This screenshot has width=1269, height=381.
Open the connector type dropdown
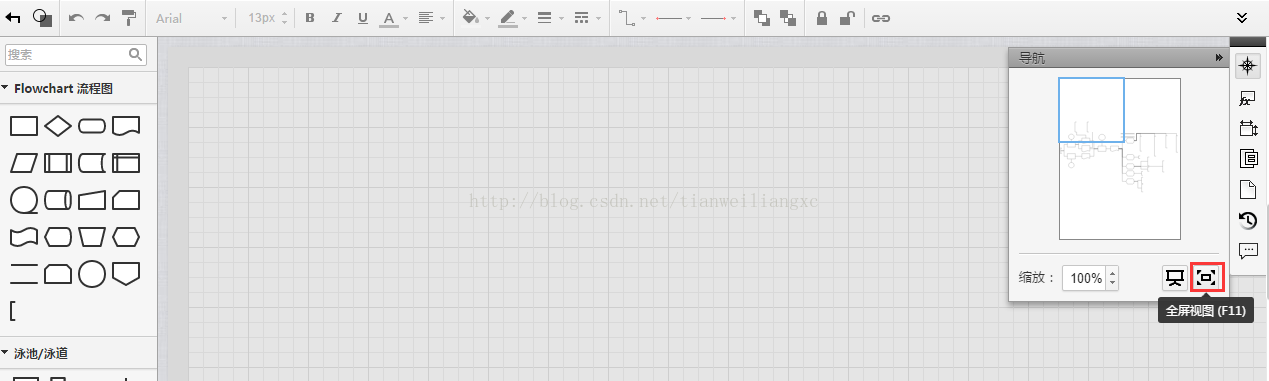coord(631,18)
